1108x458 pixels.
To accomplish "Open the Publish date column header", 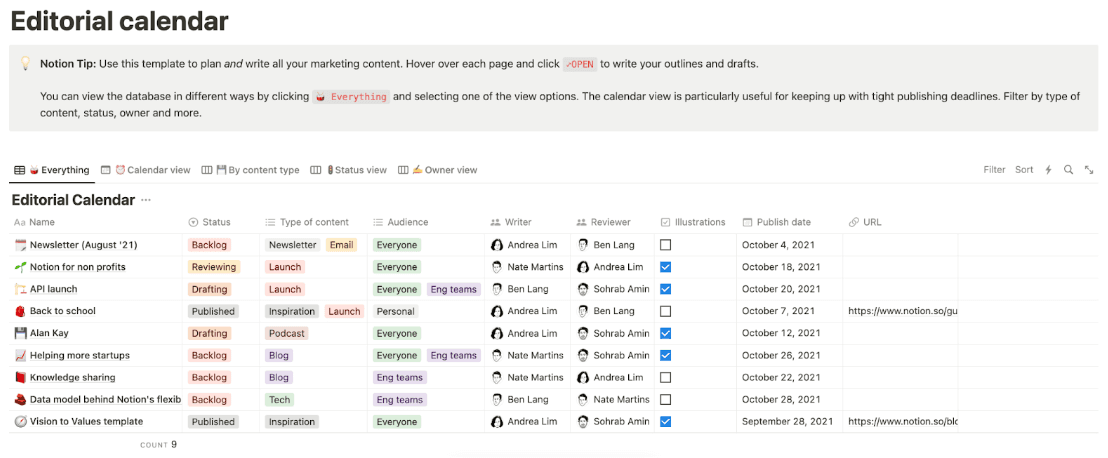I will click(x=783, y=222).
